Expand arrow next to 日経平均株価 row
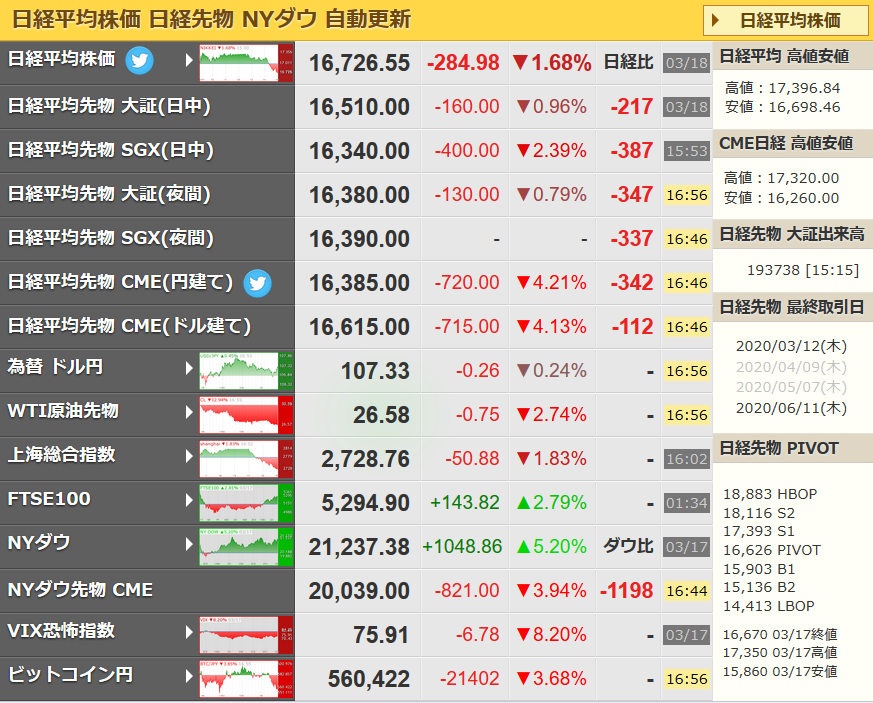873x703 pixels. [189, 60]
